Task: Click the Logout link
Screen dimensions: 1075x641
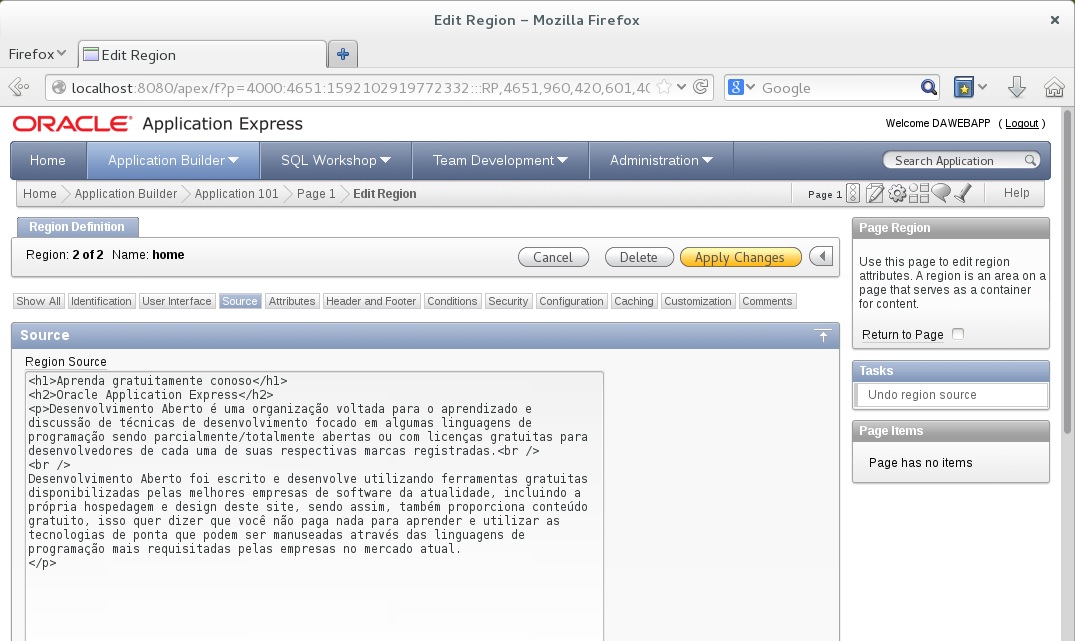Action: (x=1021, y=124)
